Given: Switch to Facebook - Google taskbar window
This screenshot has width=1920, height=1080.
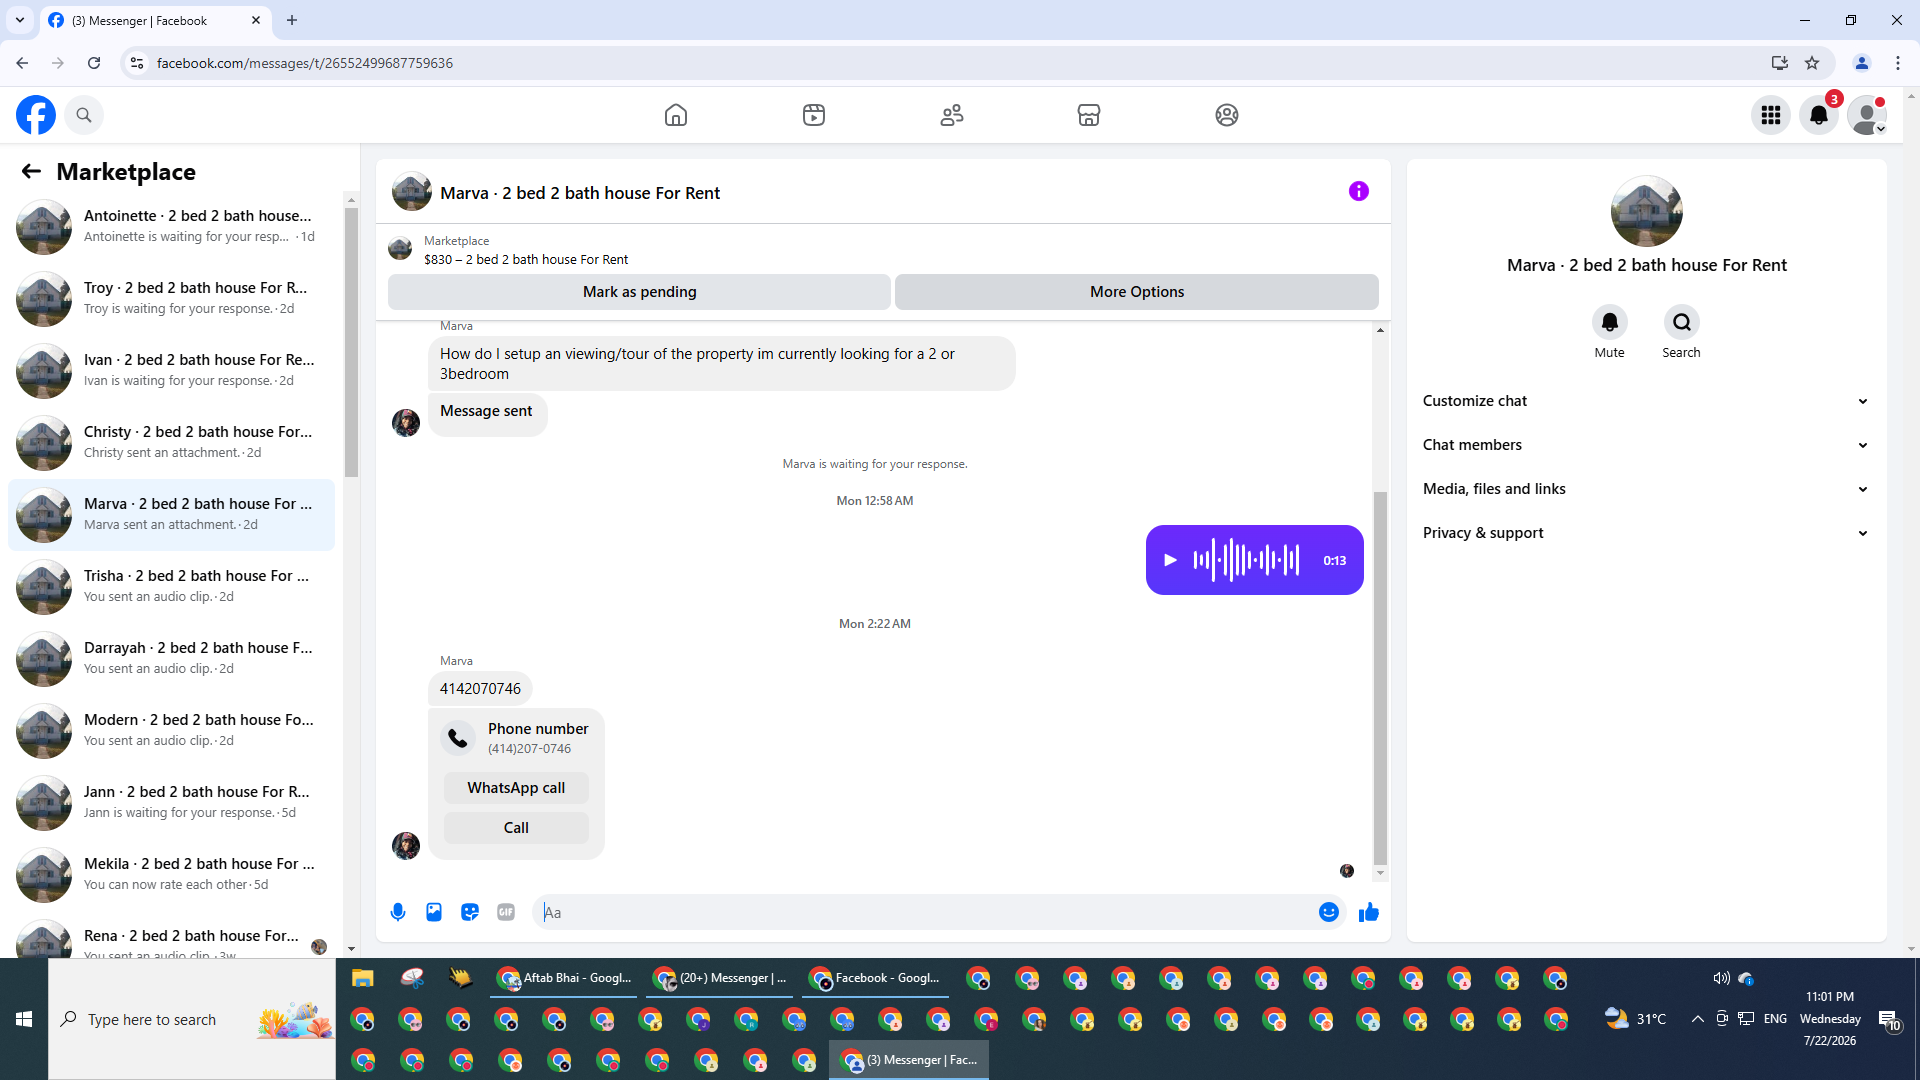Looking at the screenshot, I should pyautogui.click(x=875, y=978).
